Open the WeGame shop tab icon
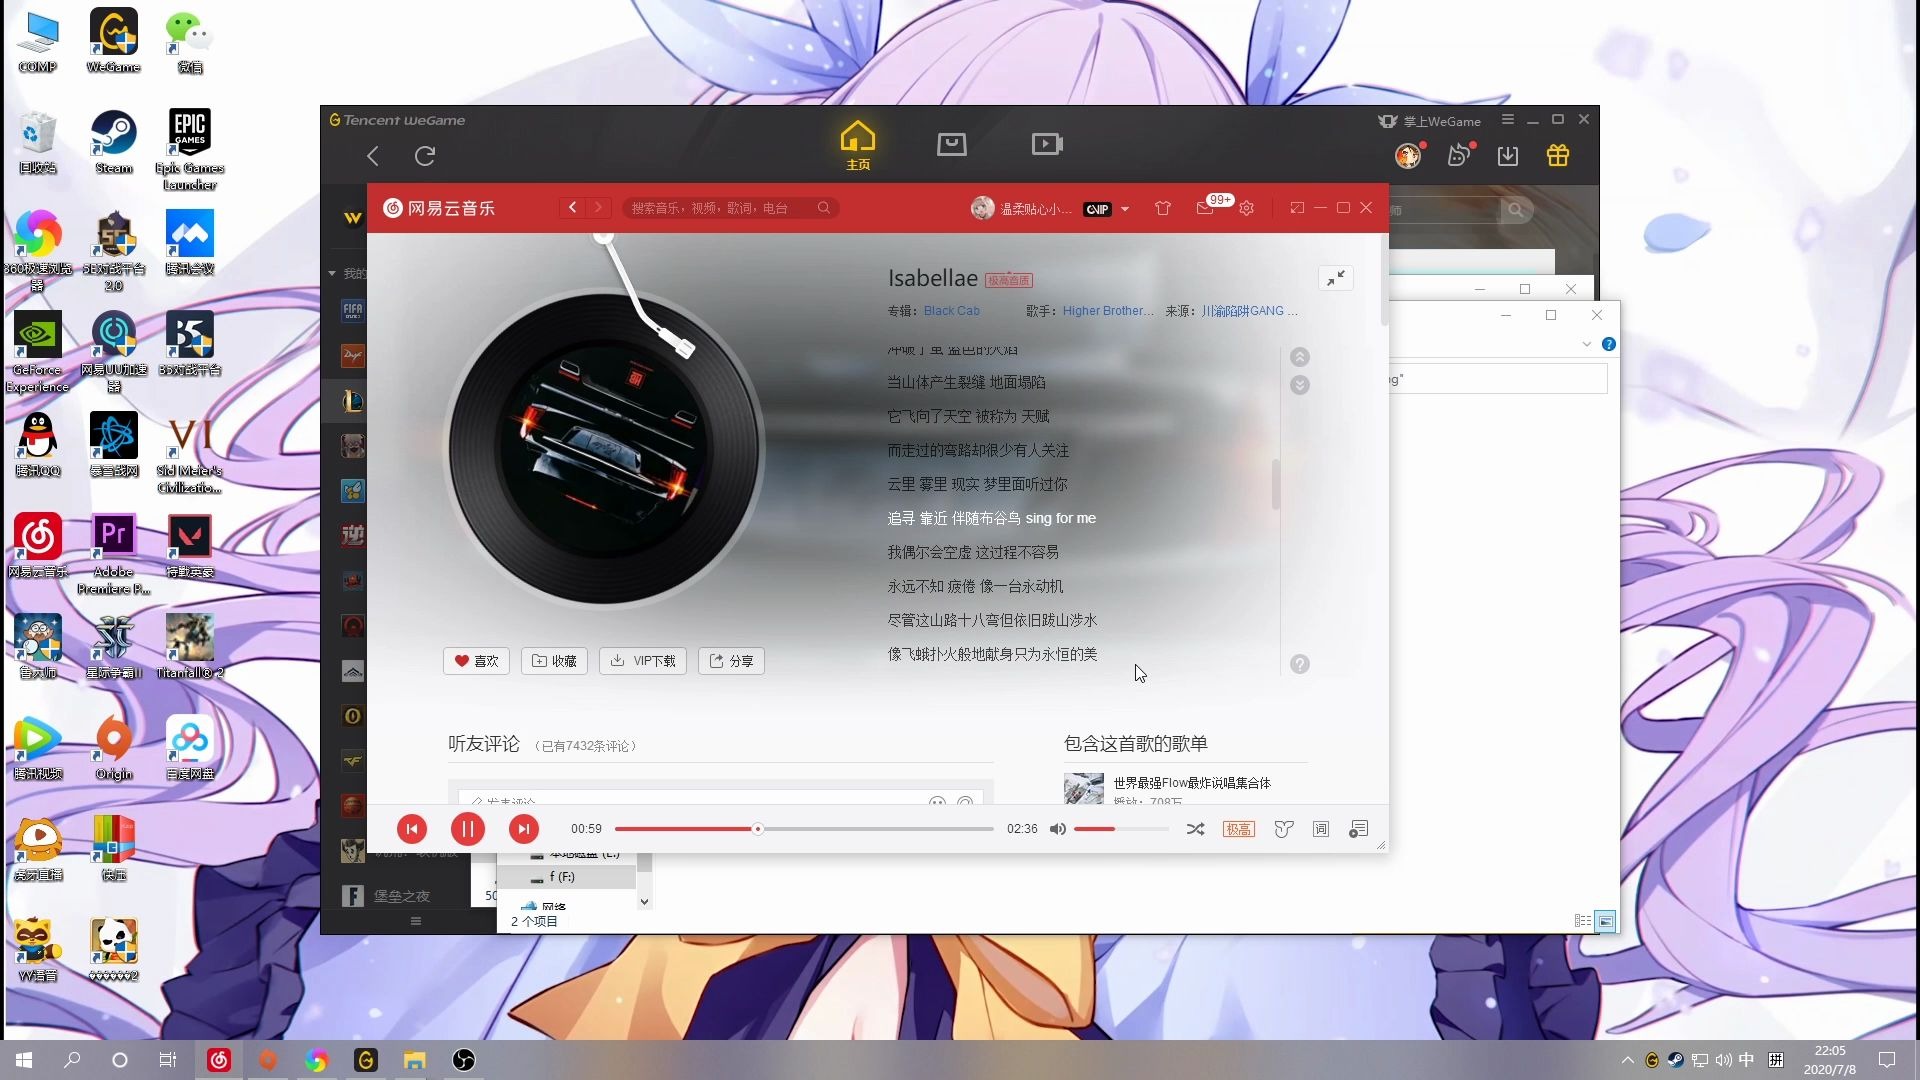Screen dimensions: 1920x1080 coord(951,144)
